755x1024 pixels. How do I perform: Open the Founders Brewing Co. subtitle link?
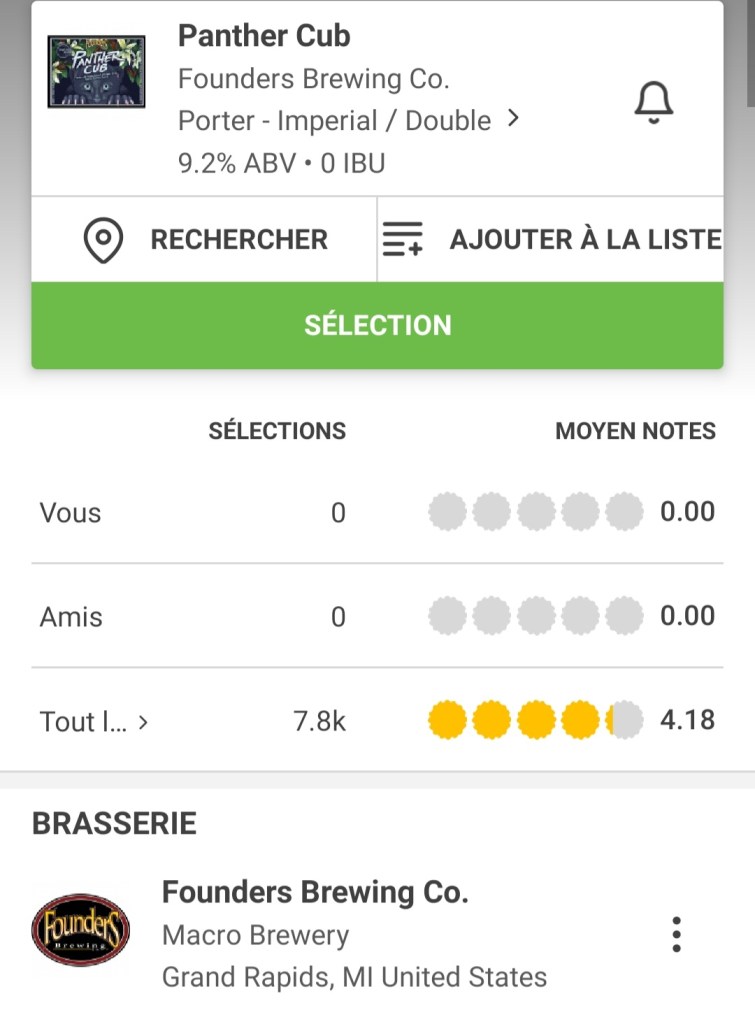tap(313, 78)
